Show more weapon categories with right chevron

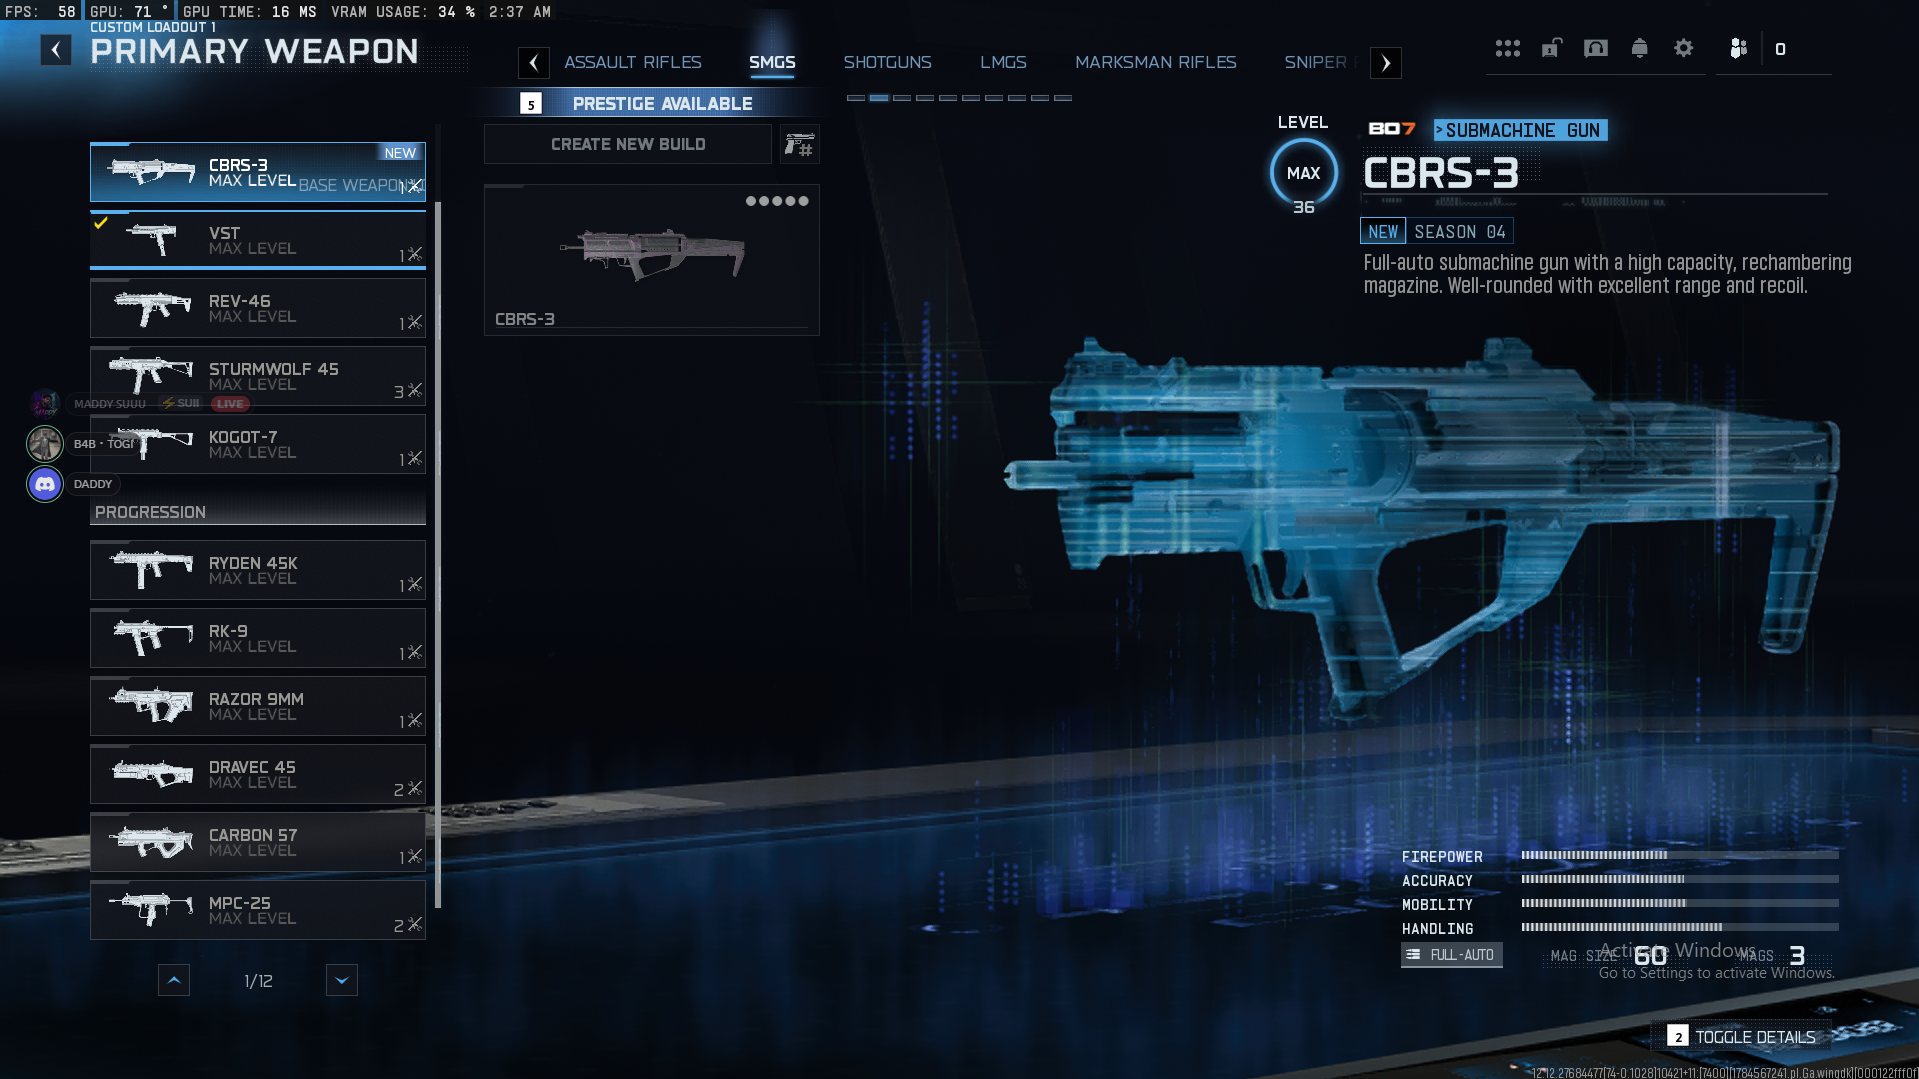(x=1385, y=63)
